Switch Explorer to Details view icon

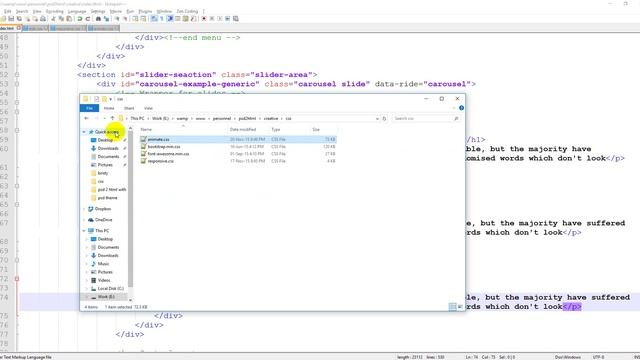(x=452, y=307)
